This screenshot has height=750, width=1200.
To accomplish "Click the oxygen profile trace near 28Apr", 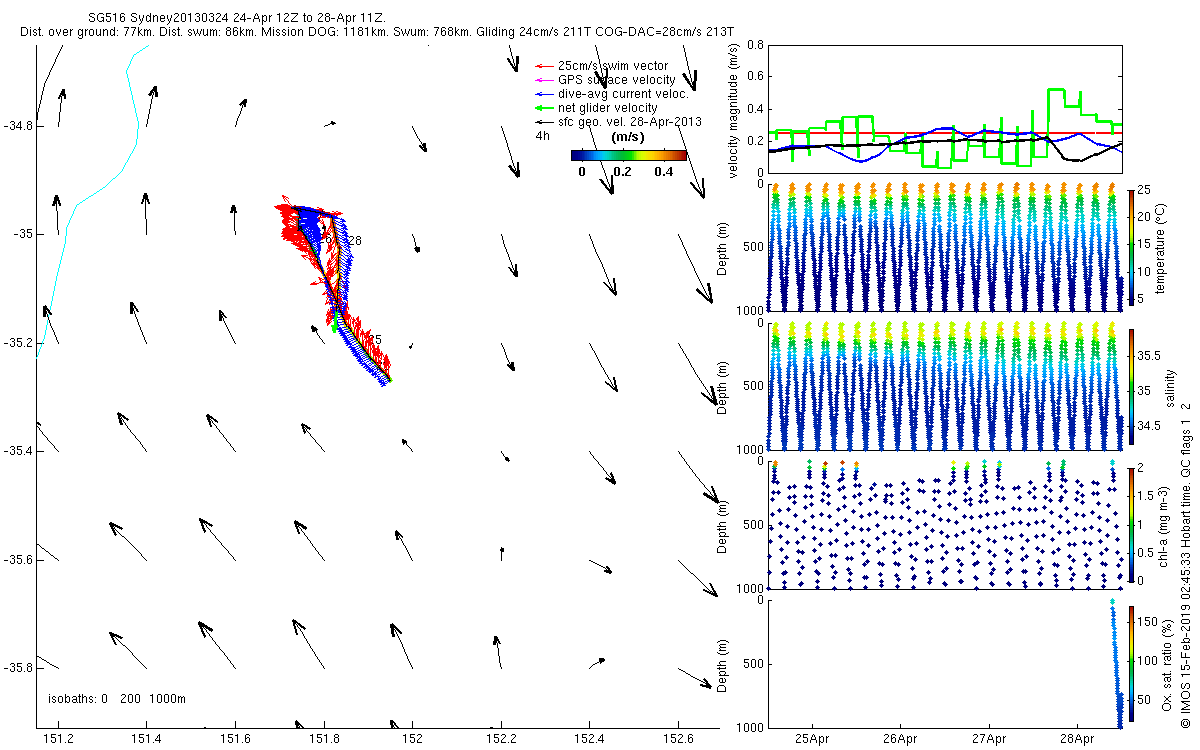I will click(x=1117, y=665).
